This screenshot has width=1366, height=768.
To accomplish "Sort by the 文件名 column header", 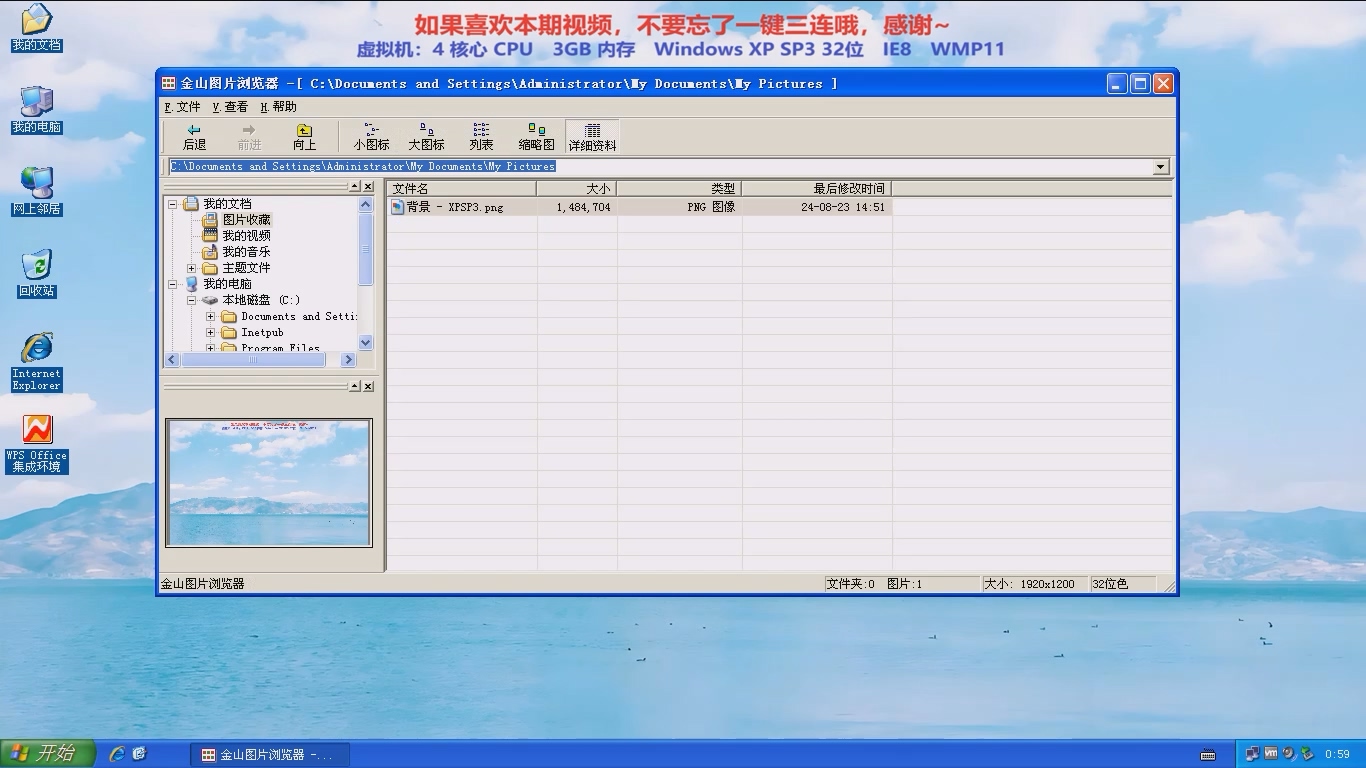I will [x=462, y=188].
